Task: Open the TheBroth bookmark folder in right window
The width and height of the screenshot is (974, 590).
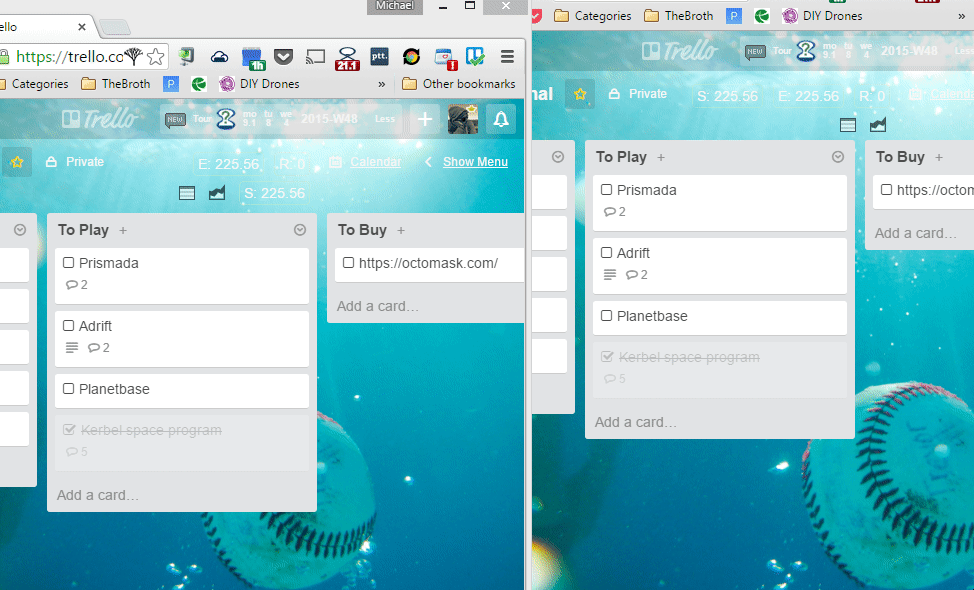Action: pos(679,16)
